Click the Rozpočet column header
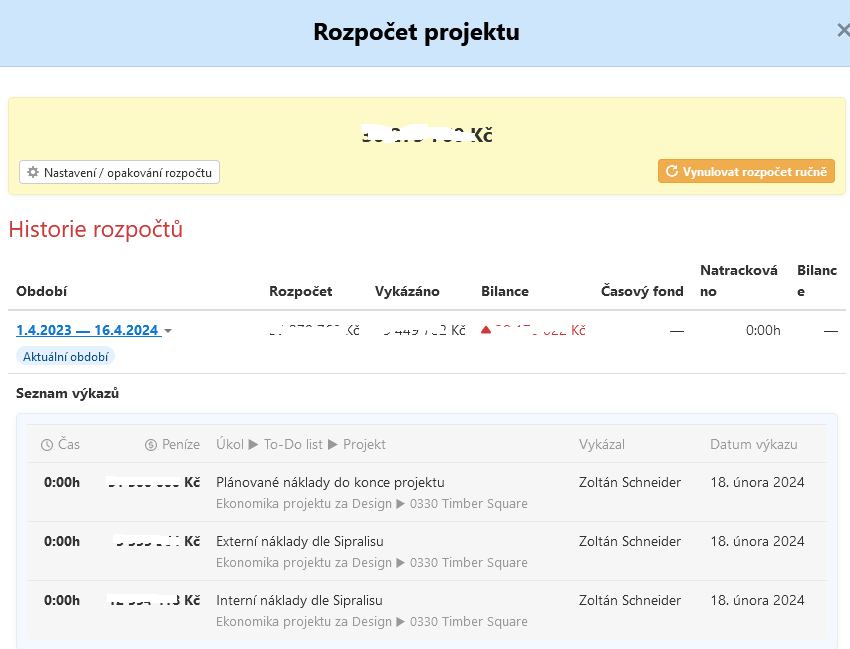 click(x=301, y=291)
